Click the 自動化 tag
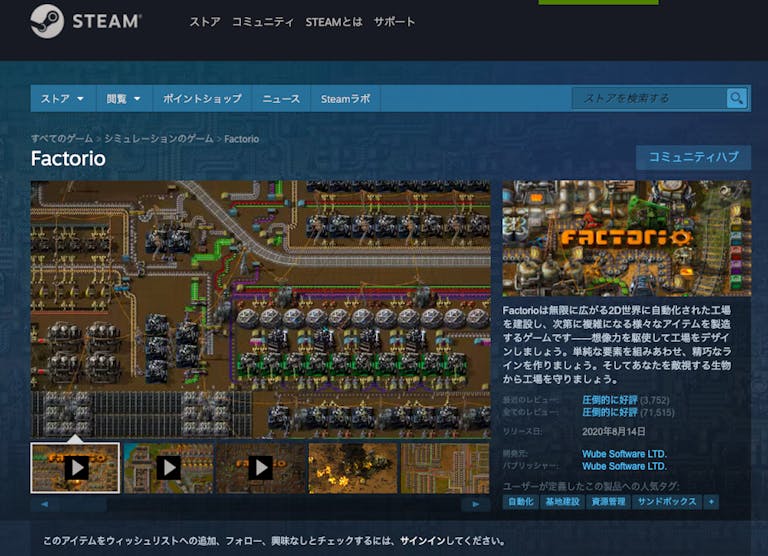This screenshot has height=556, width=768. point(521,502)
